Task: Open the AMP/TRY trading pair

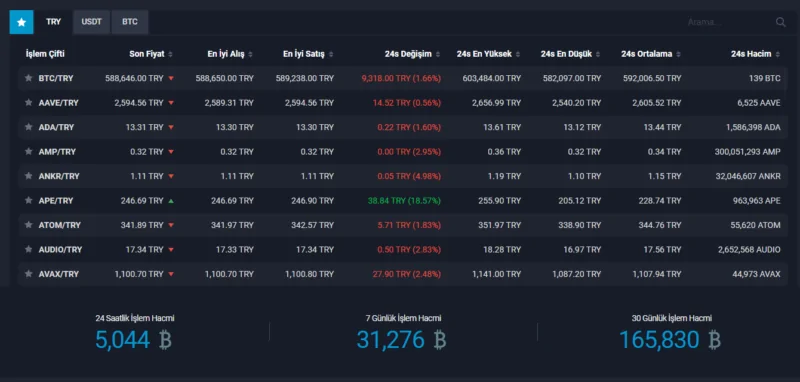Action: coord(57,152)
